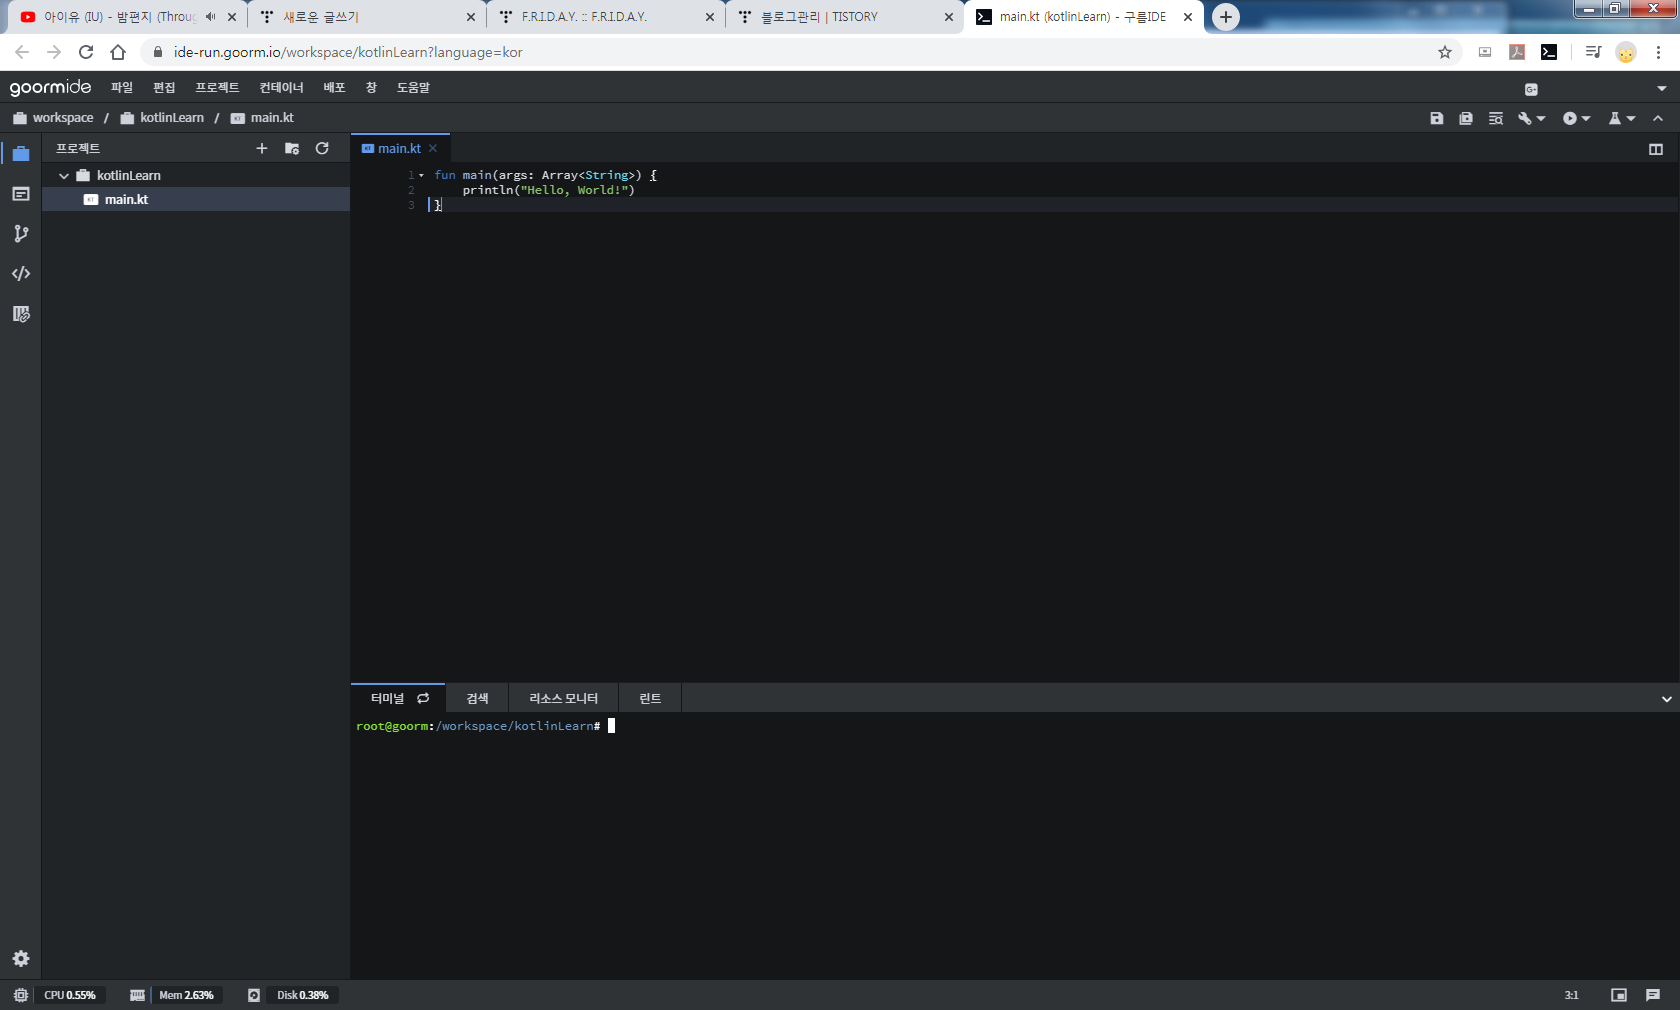
Task: Click the plus icon in project panel
Action: pyautogui.click(x=262, y=148)
